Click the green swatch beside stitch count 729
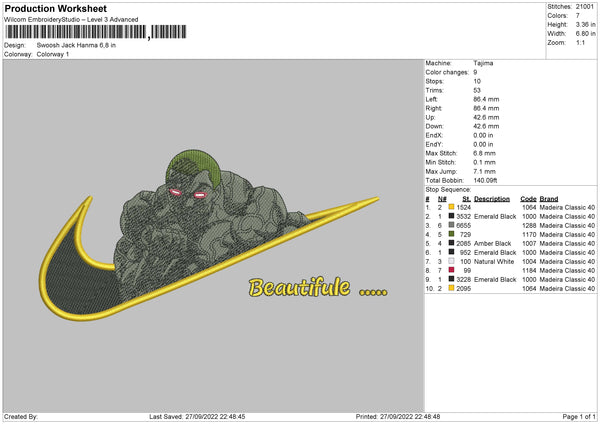Viewport: 600px width, 424px height. click(x=451, y=234)
